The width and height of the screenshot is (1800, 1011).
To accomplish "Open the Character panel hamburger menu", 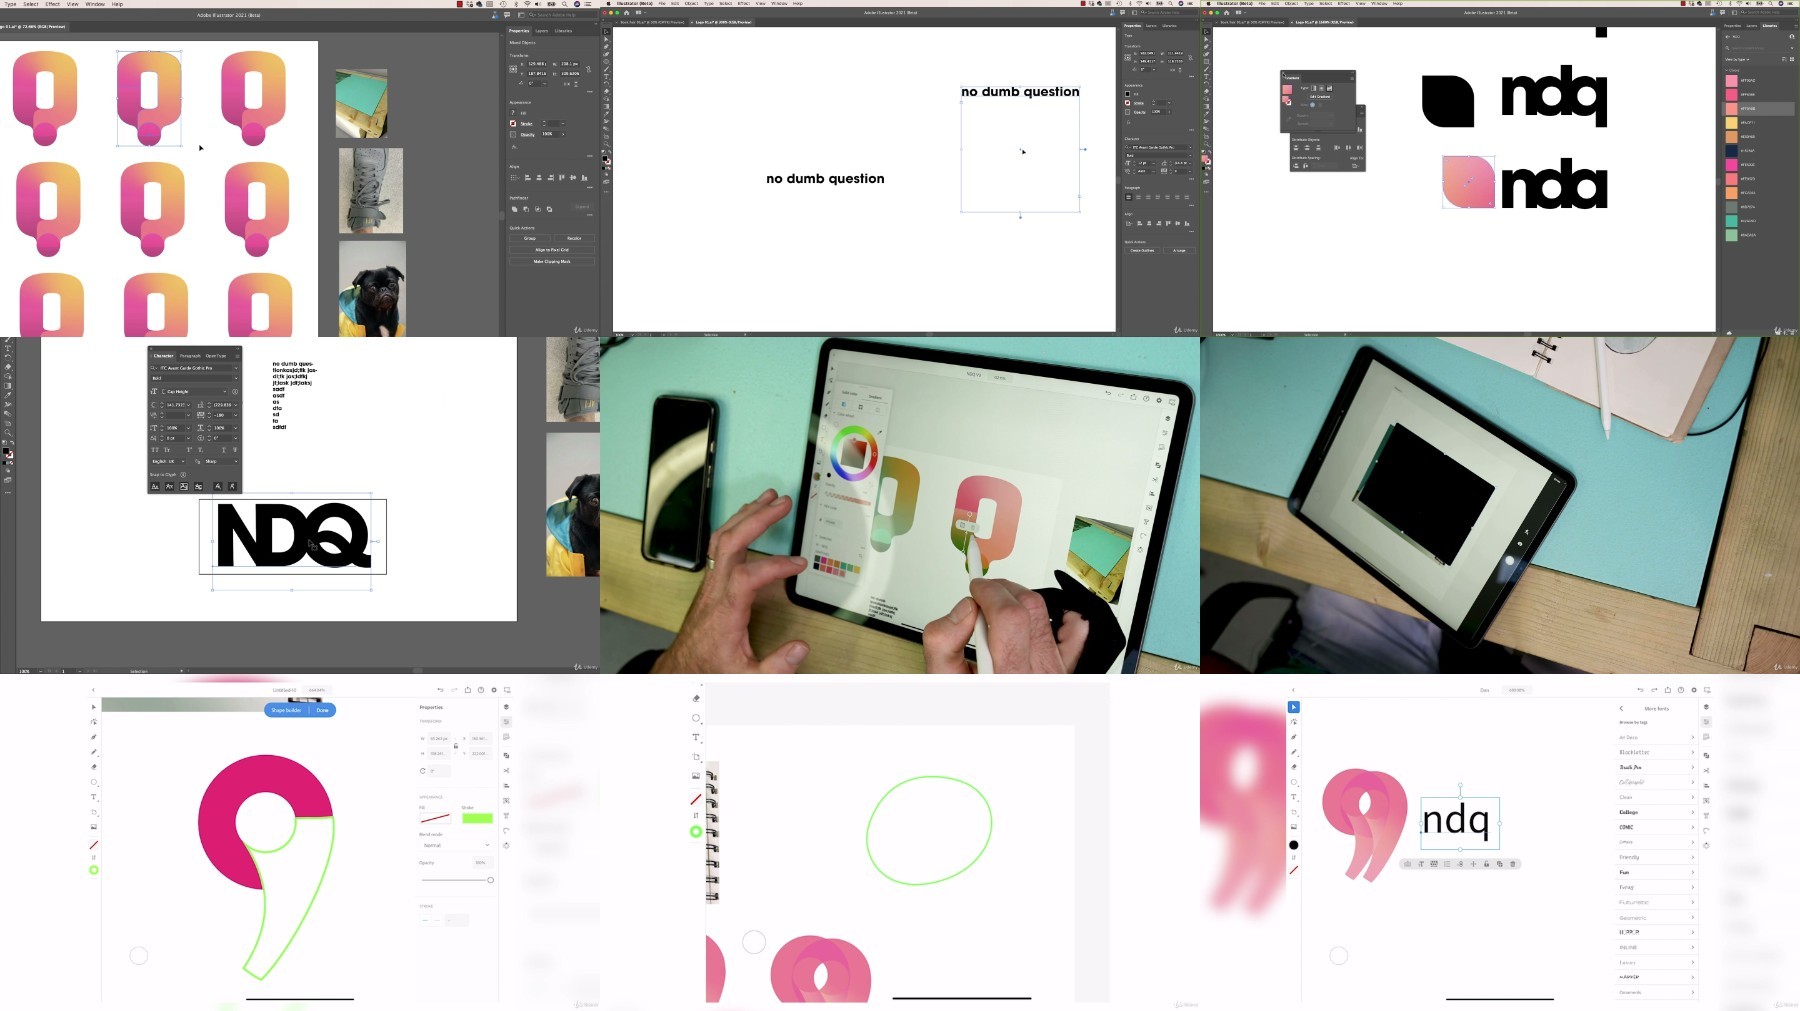I will [x=236, y=355].
